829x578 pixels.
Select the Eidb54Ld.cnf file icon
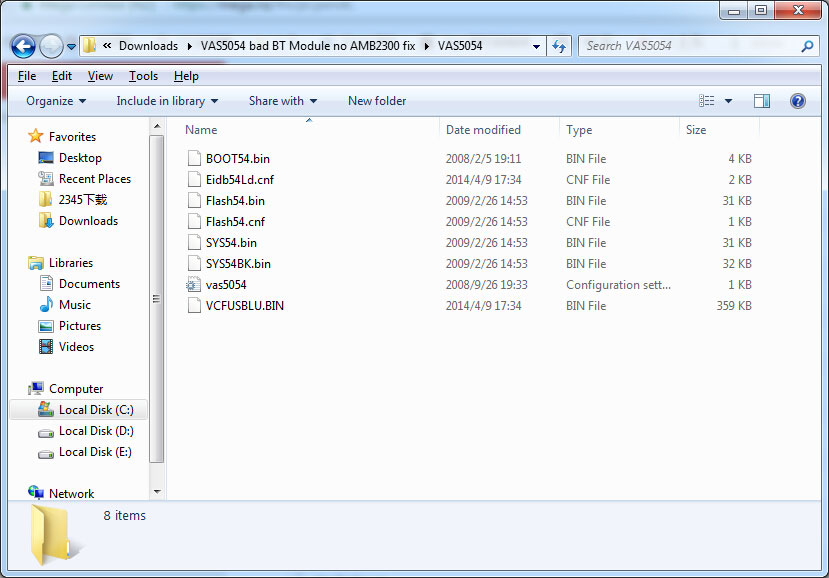(x=194, y=180)
